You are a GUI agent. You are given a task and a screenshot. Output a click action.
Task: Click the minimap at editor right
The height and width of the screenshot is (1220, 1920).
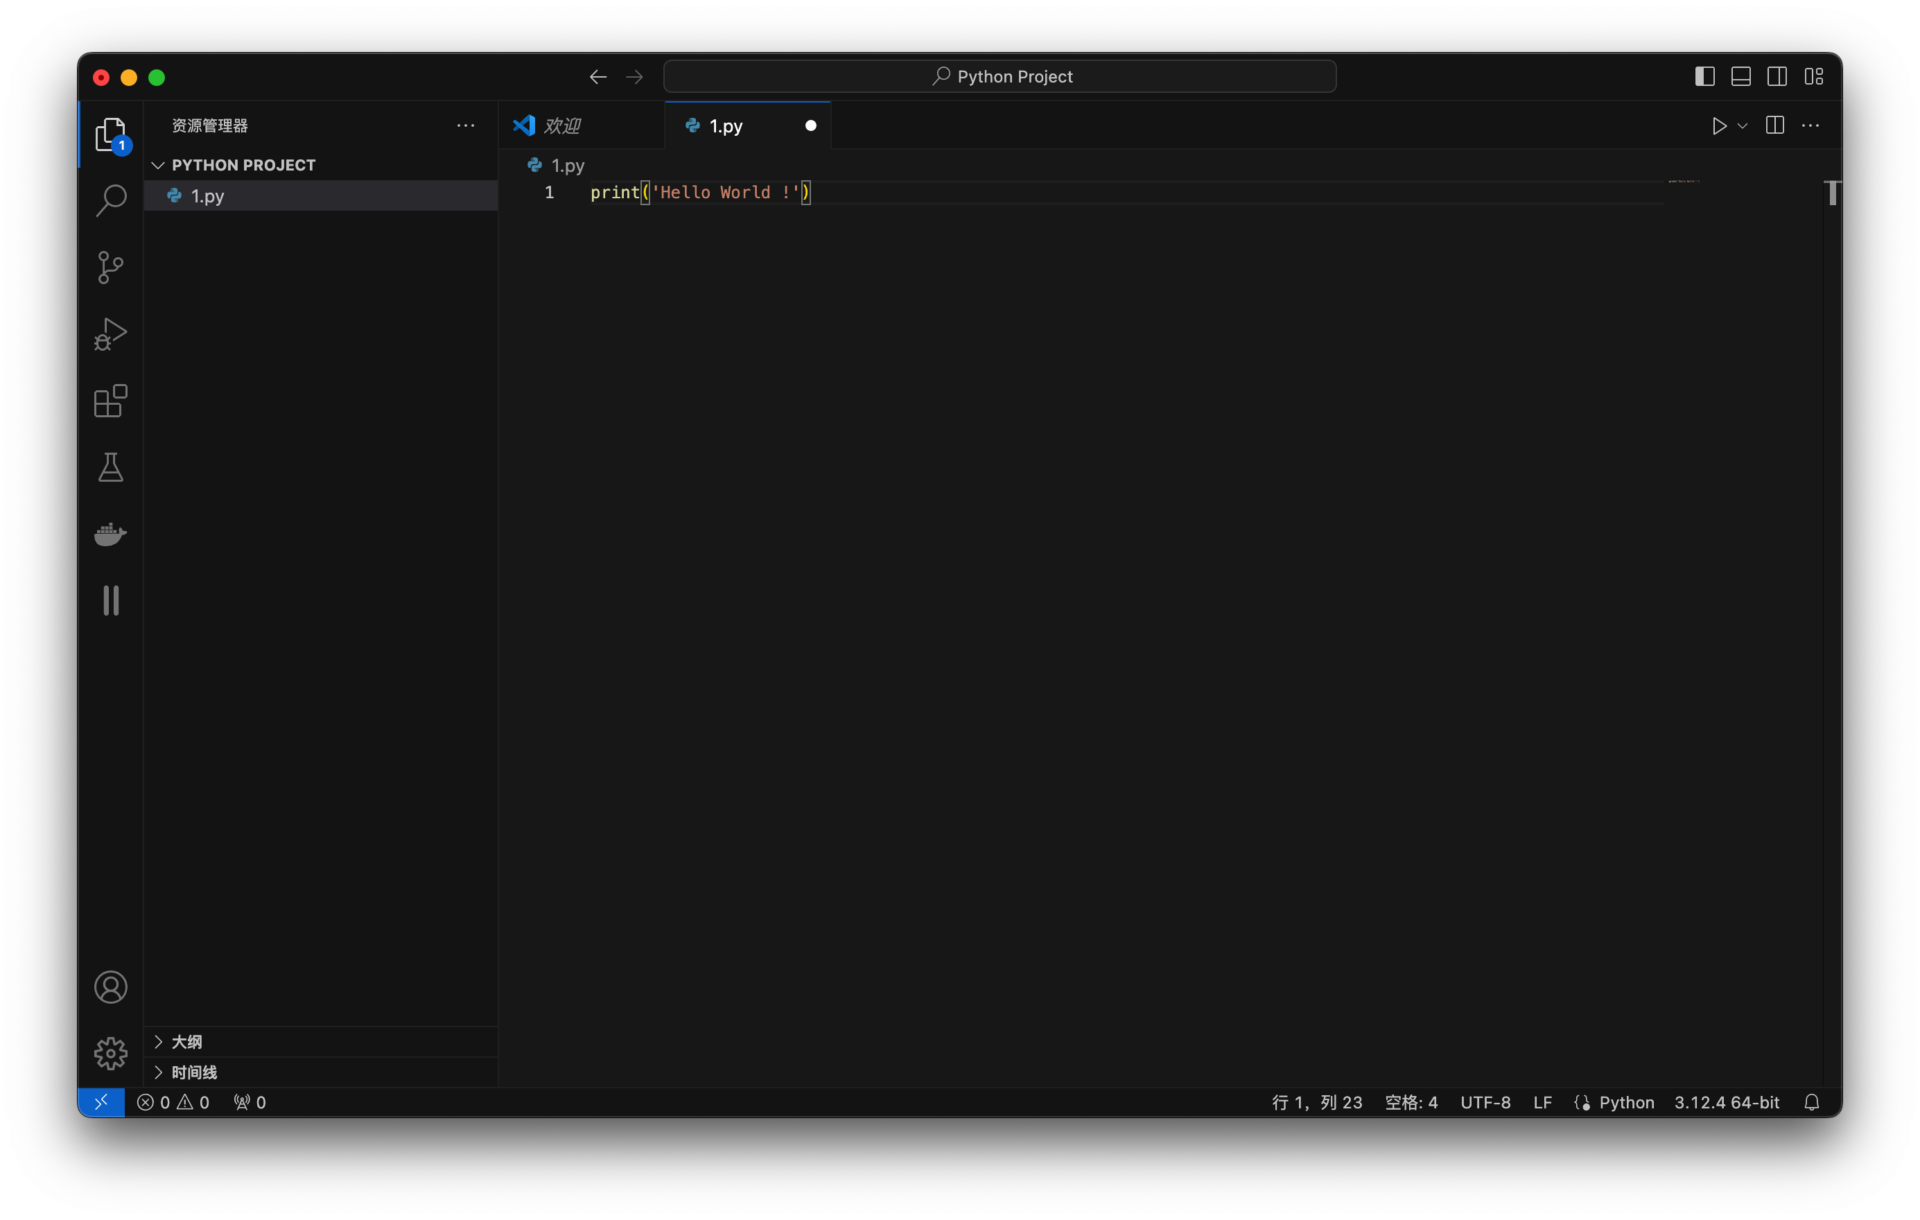click(1684, 182)
